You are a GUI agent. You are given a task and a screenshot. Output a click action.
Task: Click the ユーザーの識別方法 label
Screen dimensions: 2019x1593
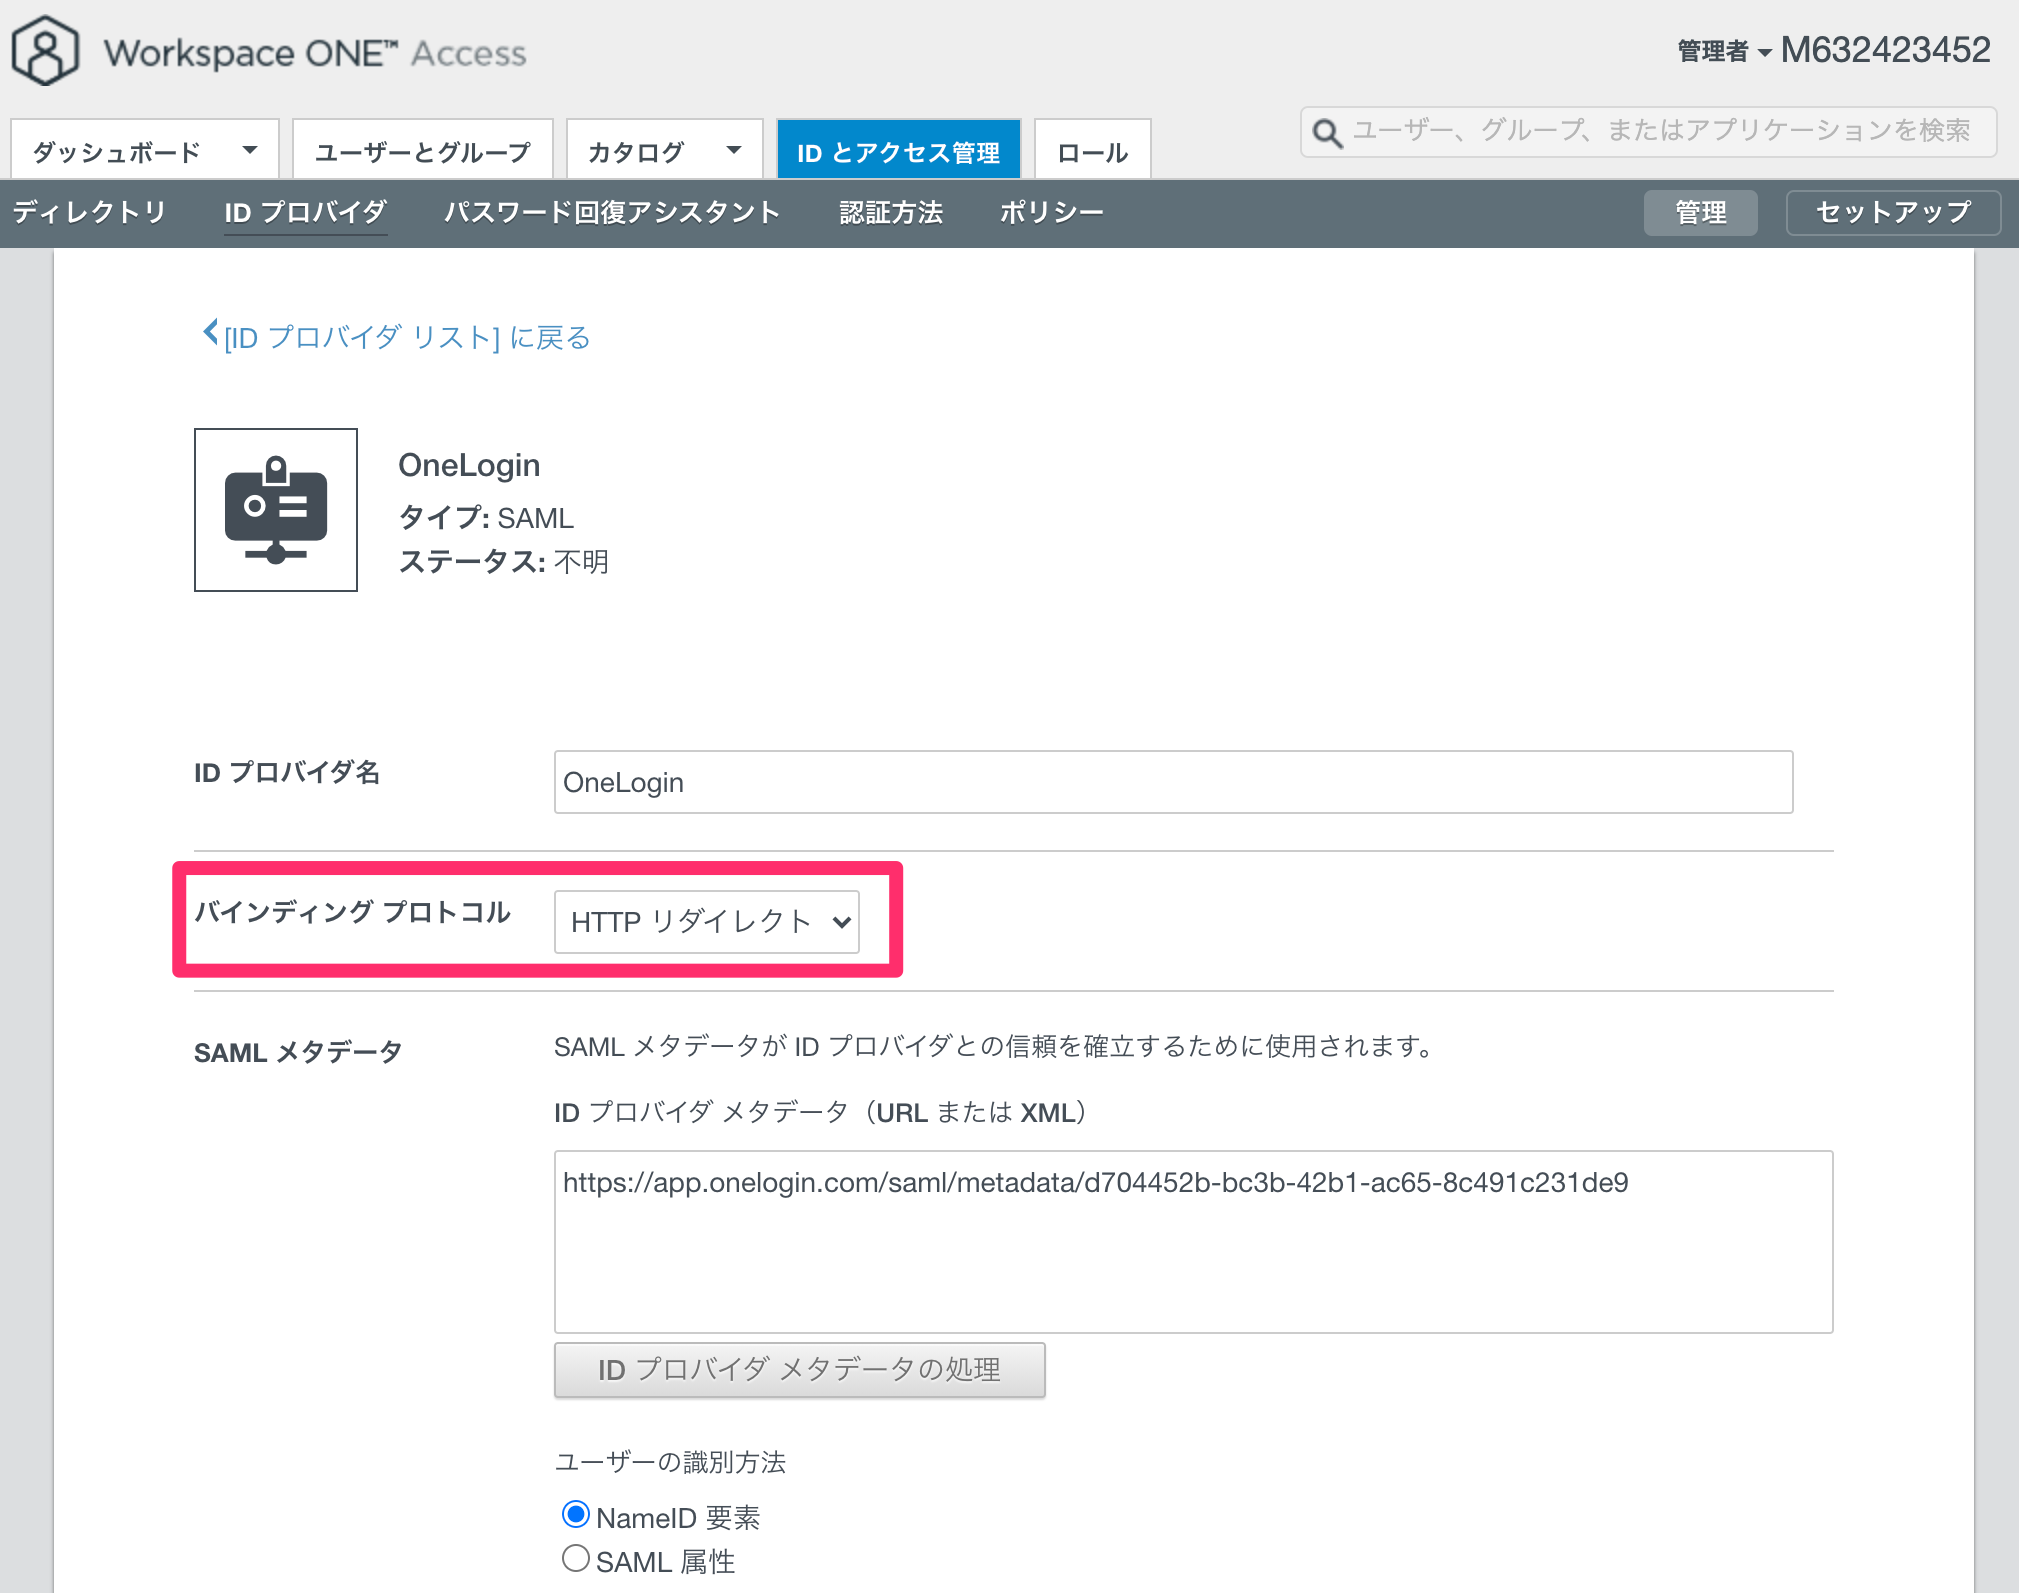tap(670, 1462)
